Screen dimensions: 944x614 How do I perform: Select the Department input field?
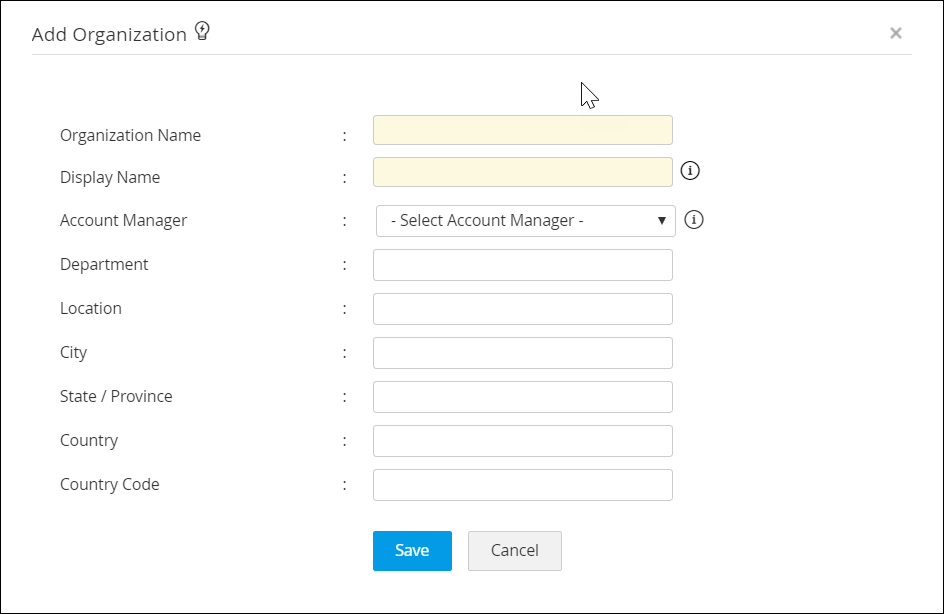pos(522,265)
